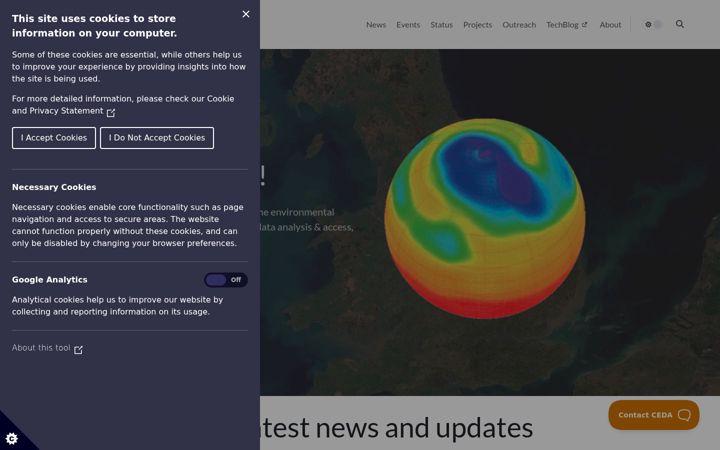Image resolution: width=720 pixels, height=450 pixels.
Task: Click the chat bubble icon on Contact CEDA
Action: (x=684, y=415)
